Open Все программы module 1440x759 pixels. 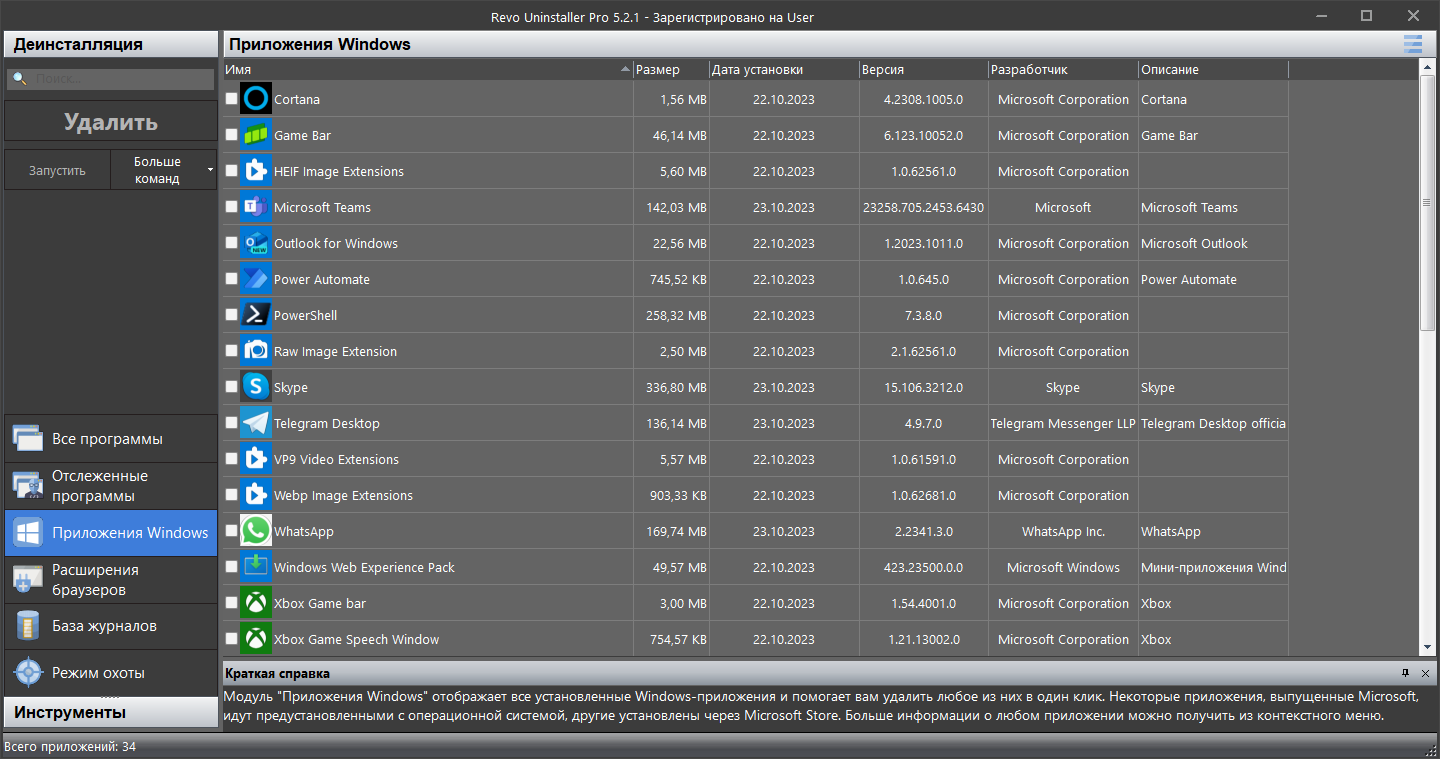pos(111,439)
